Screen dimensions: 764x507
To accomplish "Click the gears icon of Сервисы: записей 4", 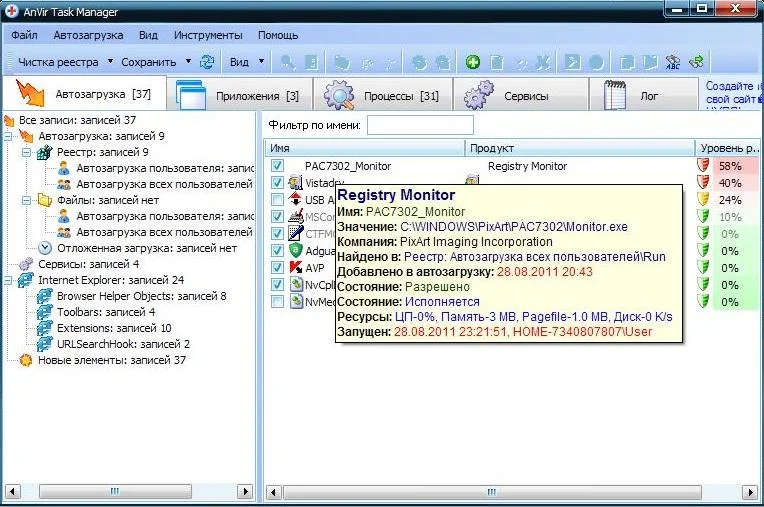I will tap(26, 264).
